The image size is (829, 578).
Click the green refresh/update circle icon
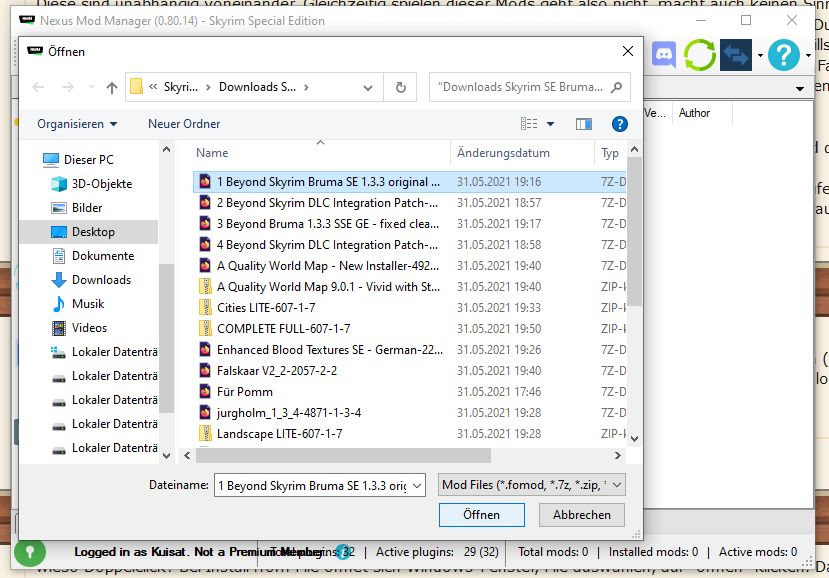700,54
